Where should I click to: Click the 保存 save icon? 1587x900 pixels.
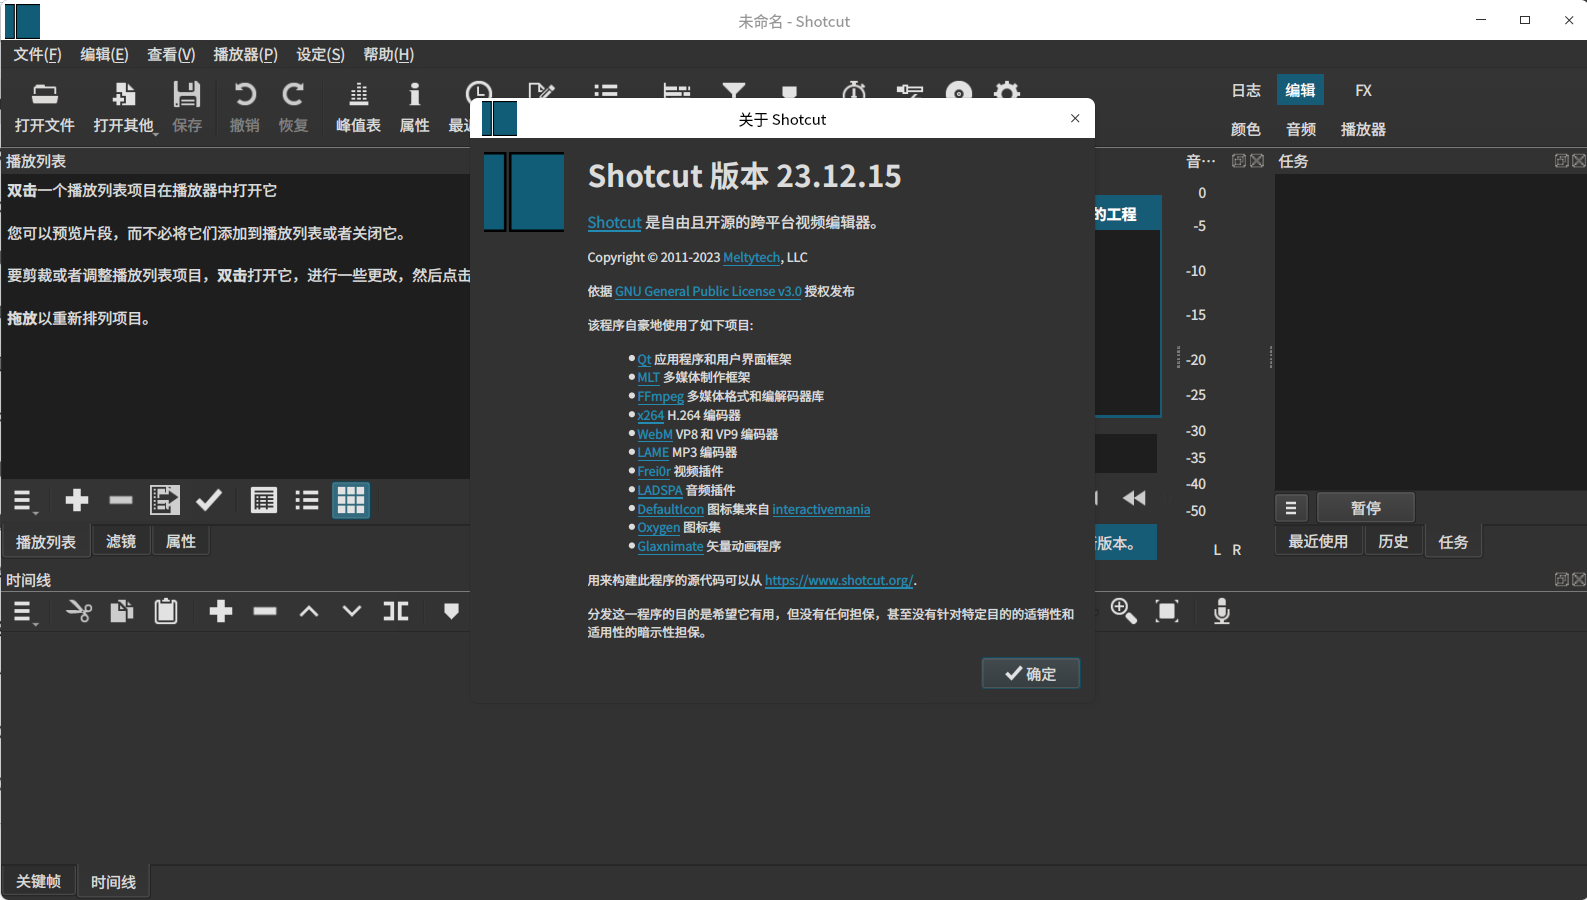(x=187, y=107)
